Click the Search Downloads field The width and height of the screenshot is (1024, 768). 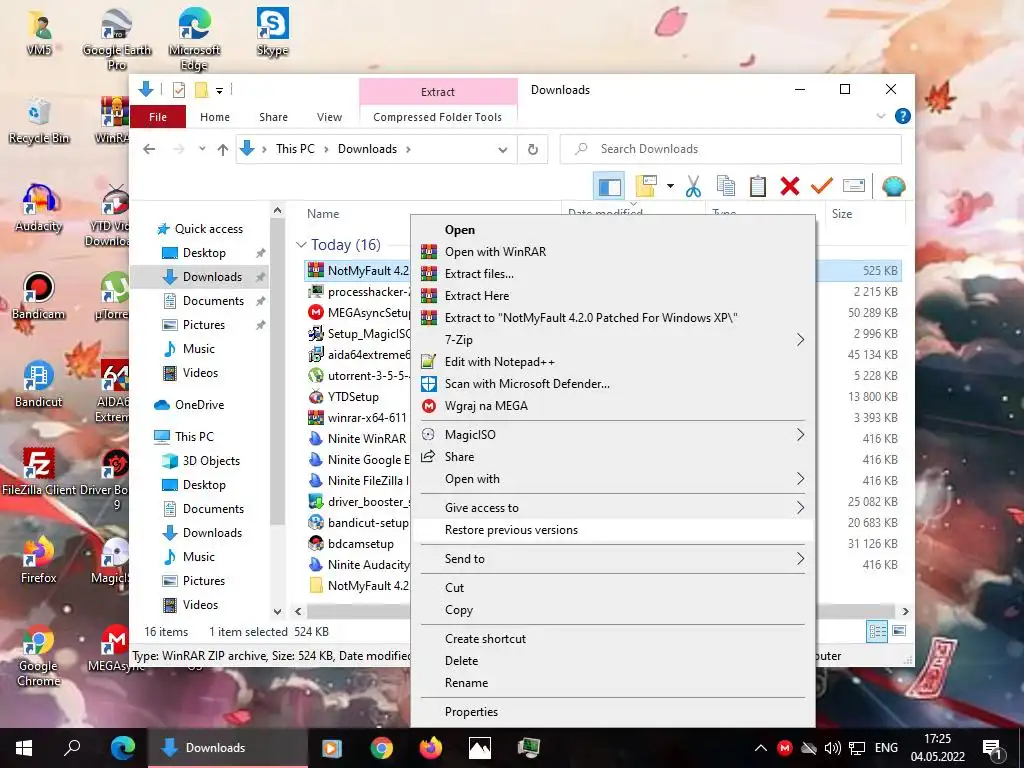[731, 150]
